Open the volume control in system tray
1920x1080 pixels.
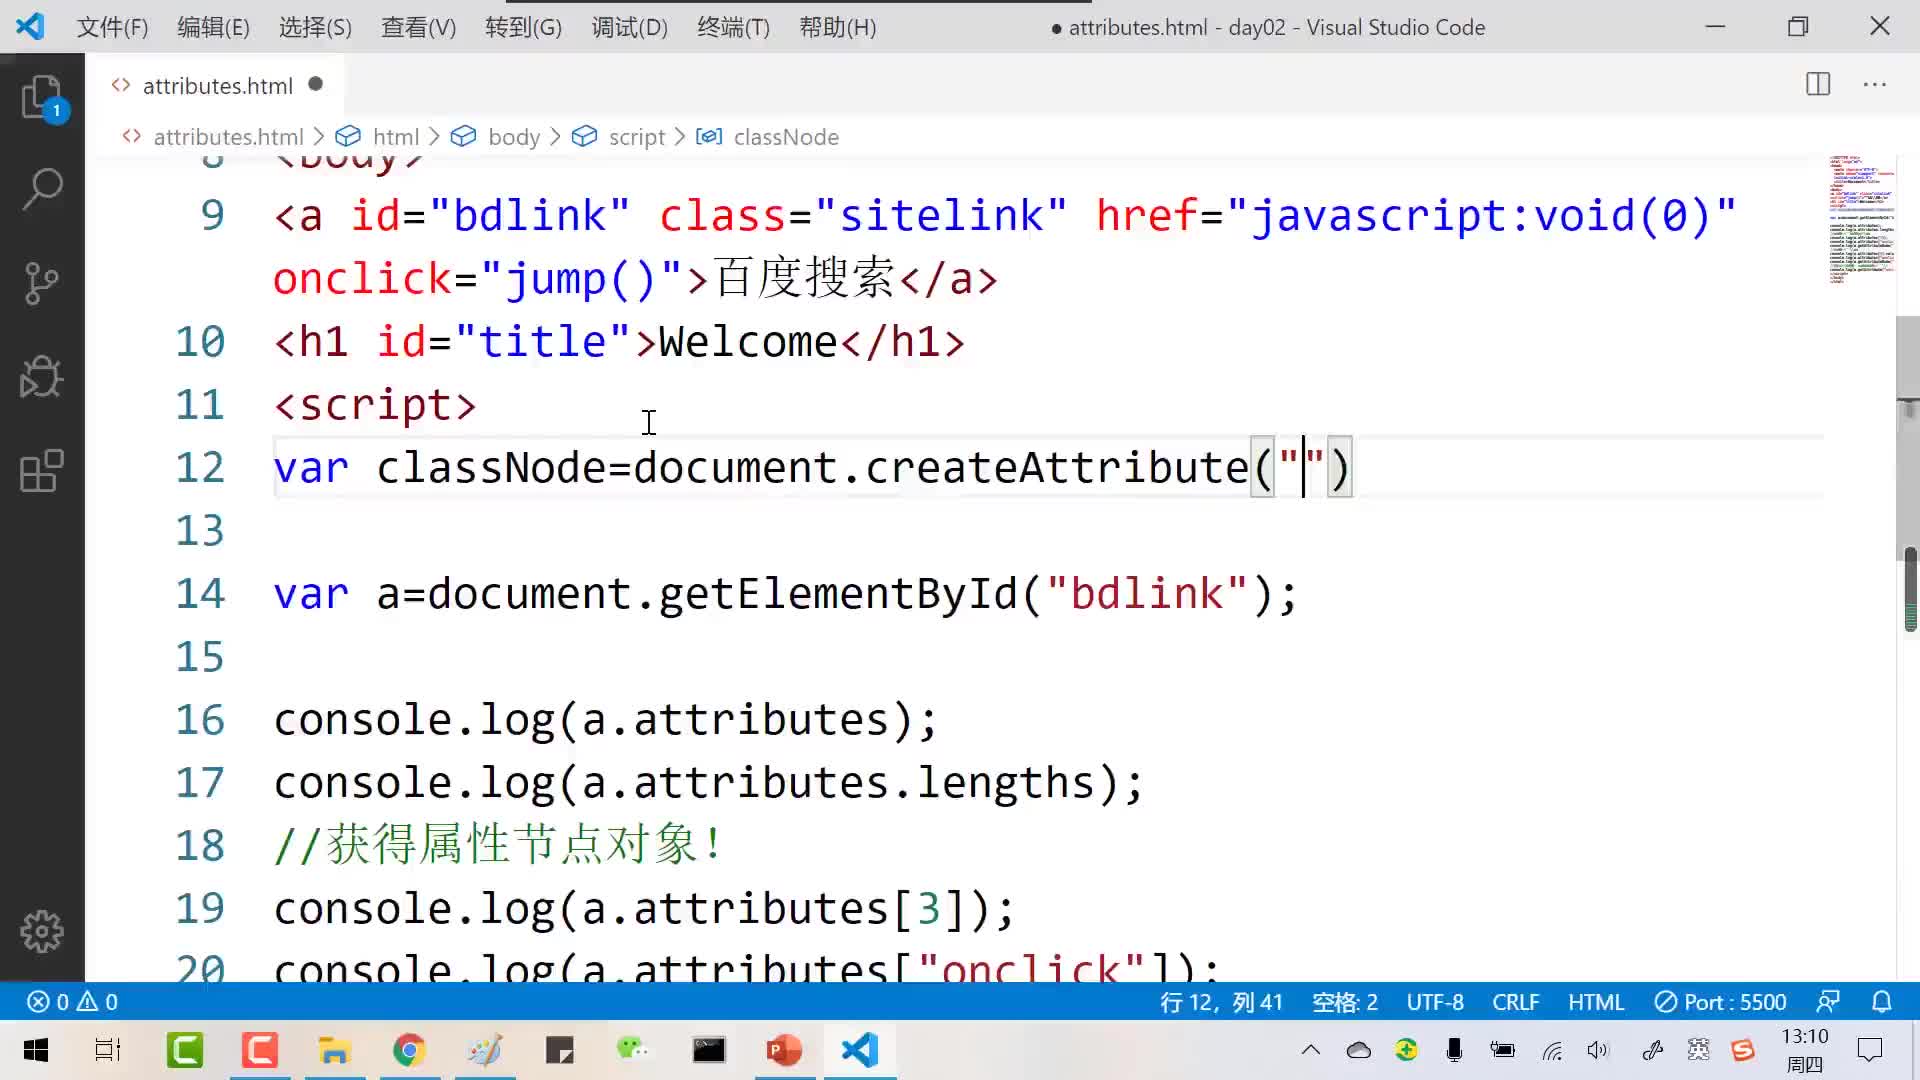click(x=1598, y=1050)
